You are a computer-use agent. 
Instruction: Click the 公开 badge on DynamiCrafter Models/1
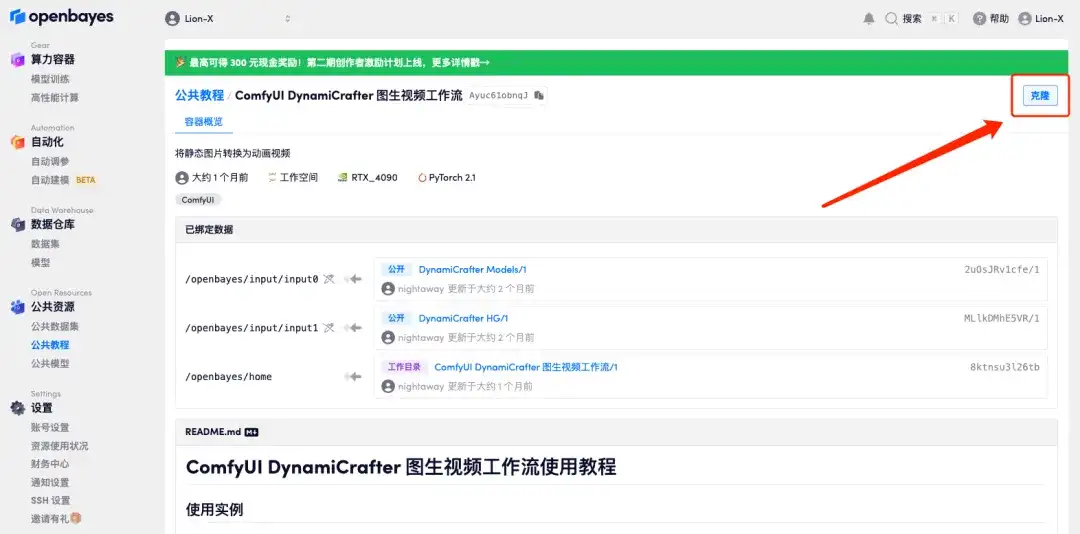pyautogui.click(x=397, y=269)
